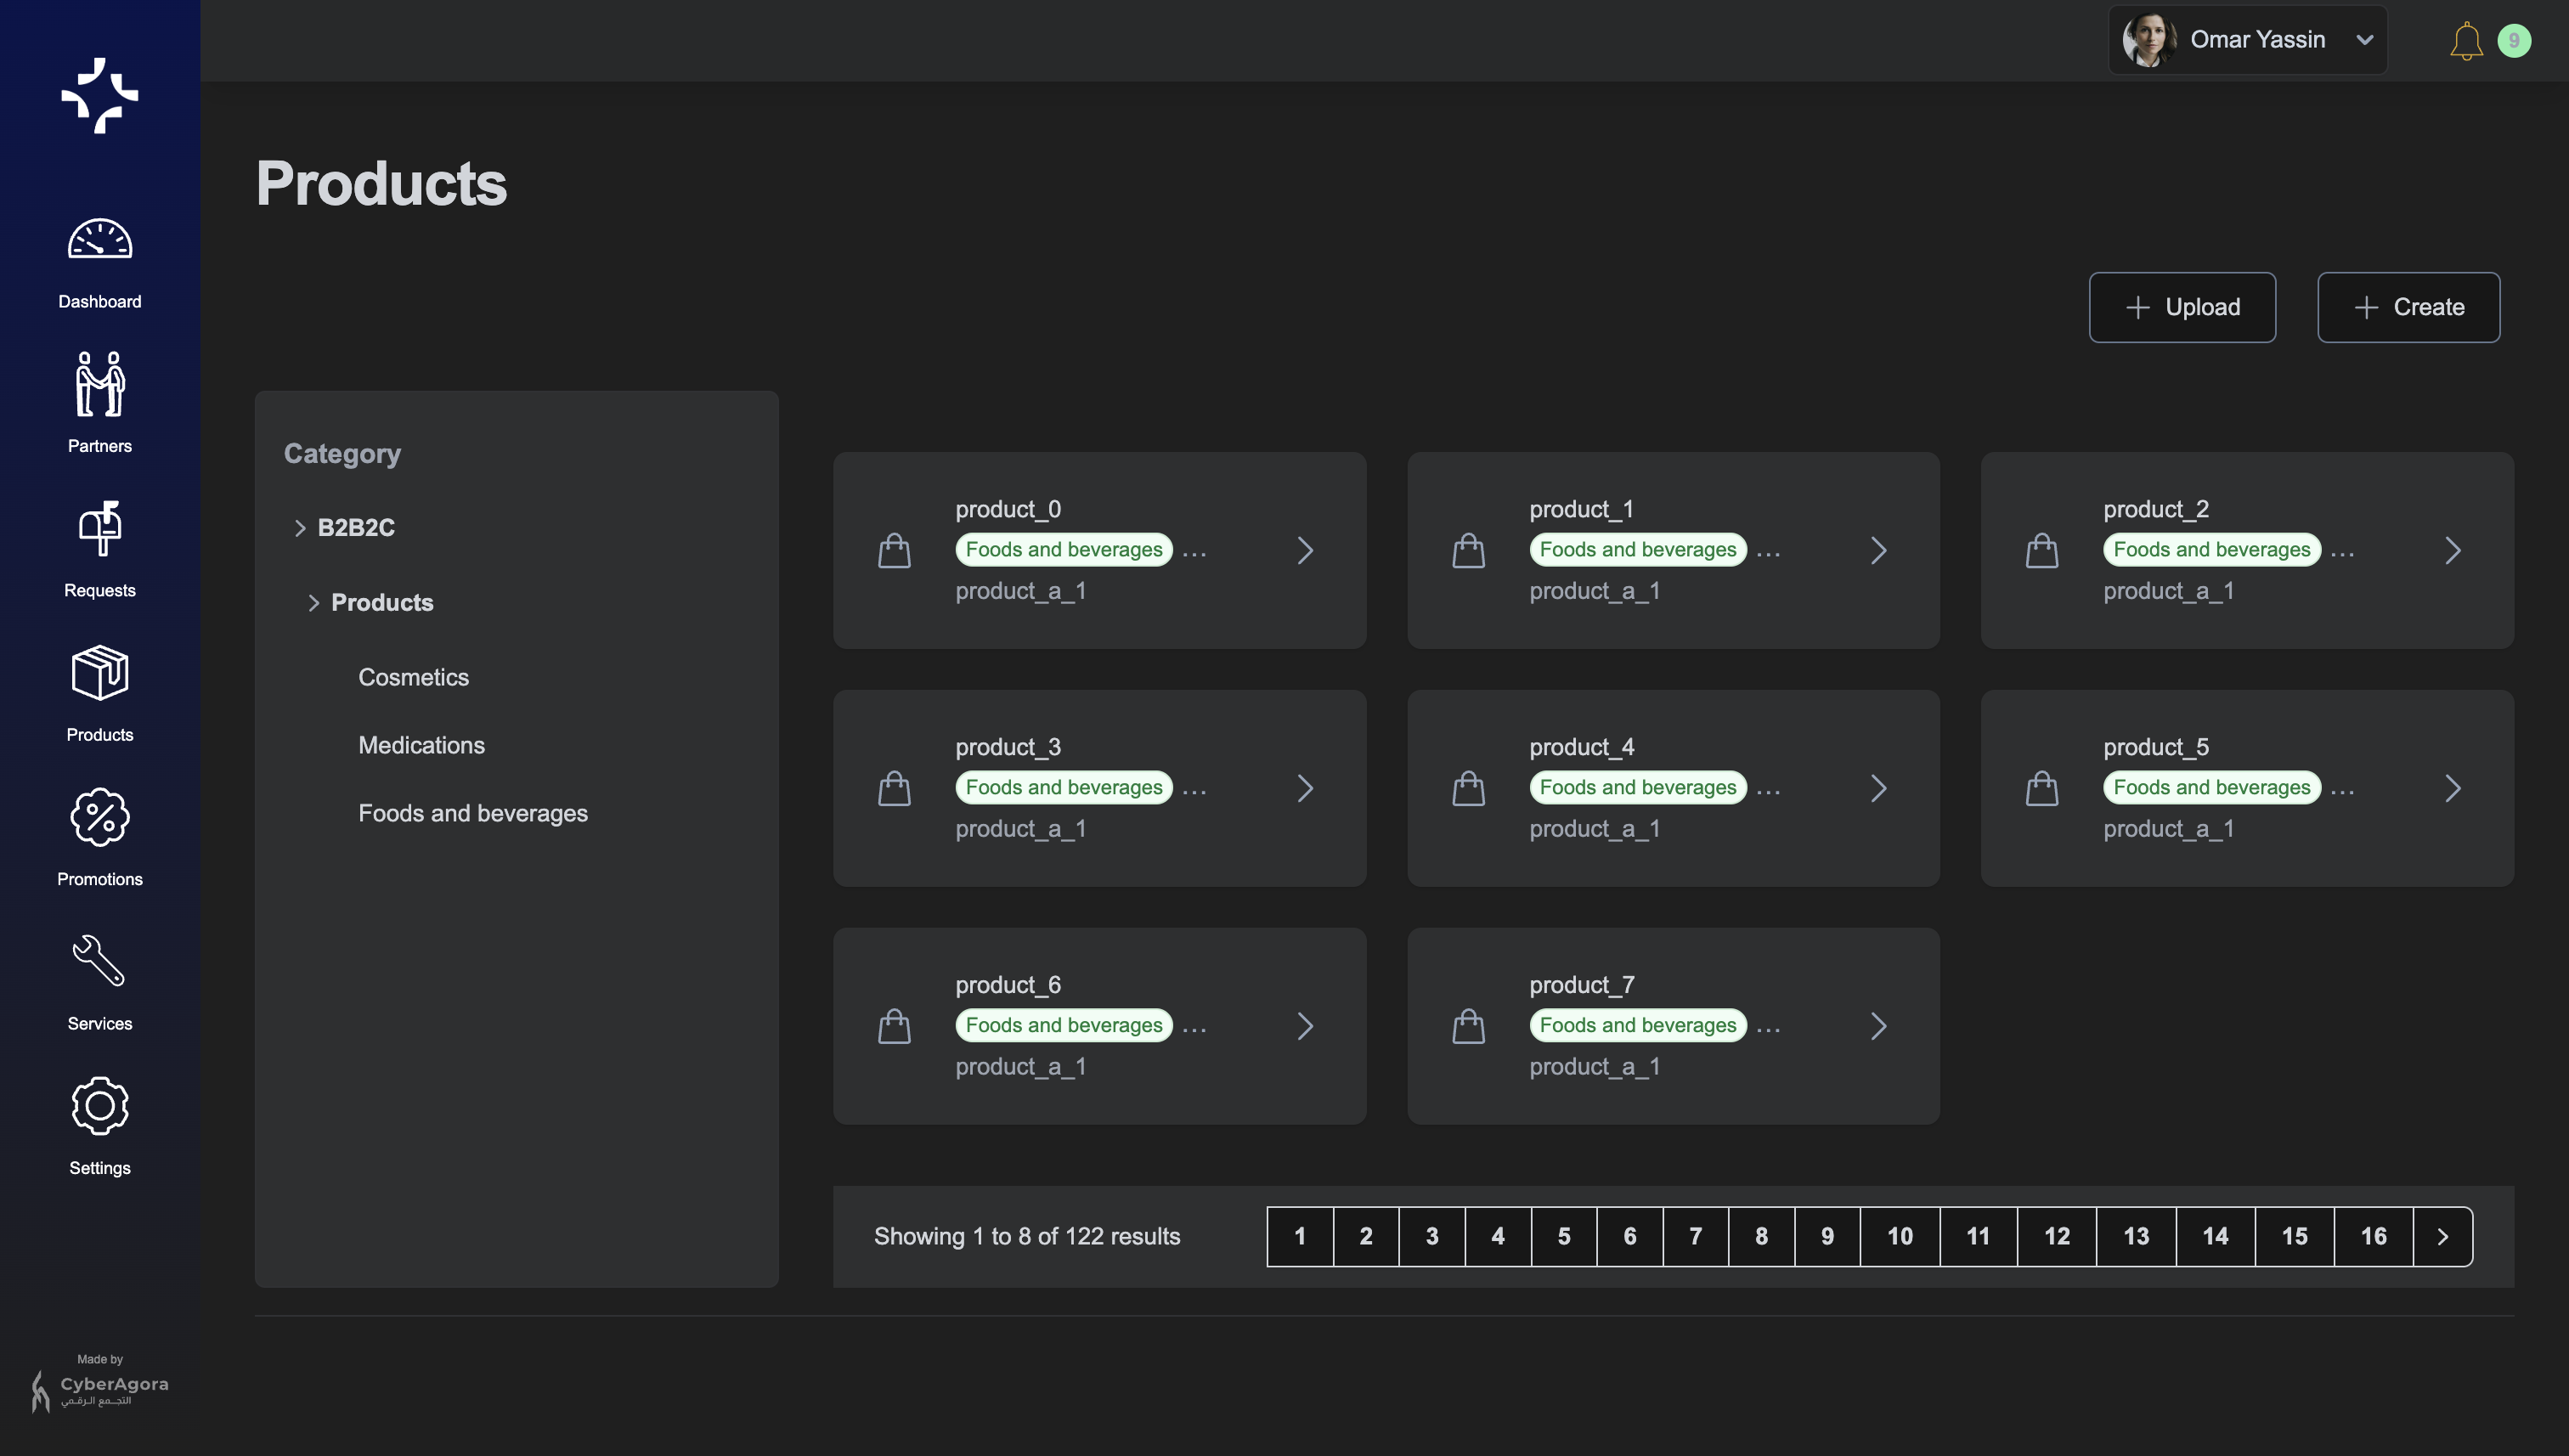Open Promotions percent badge icon
Screen dimensions: 2569x1456
(99, 817)
